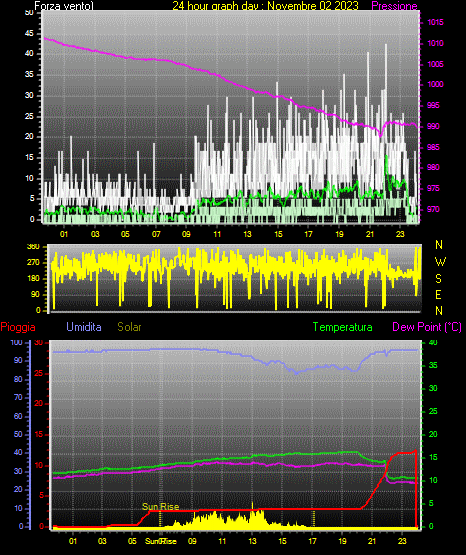Click the '24 hour graph day : Novembre 02 2023' heading
The width and height of the screenshot is (466, 555).
coord(265,6)
